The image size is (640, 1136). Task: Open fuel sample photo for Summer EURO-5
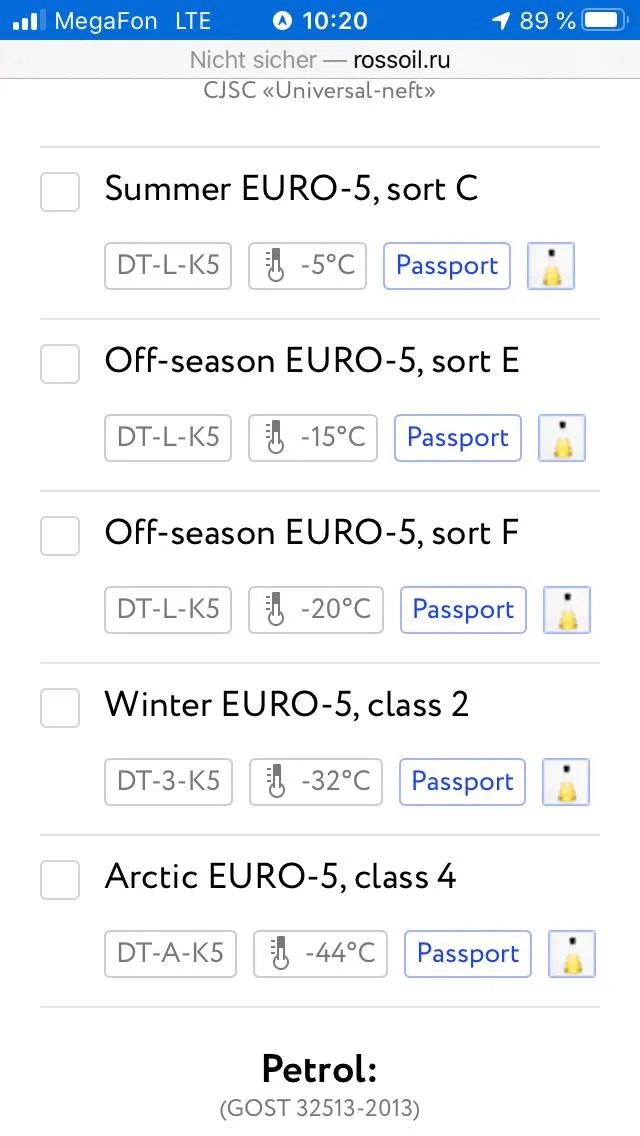551,266
